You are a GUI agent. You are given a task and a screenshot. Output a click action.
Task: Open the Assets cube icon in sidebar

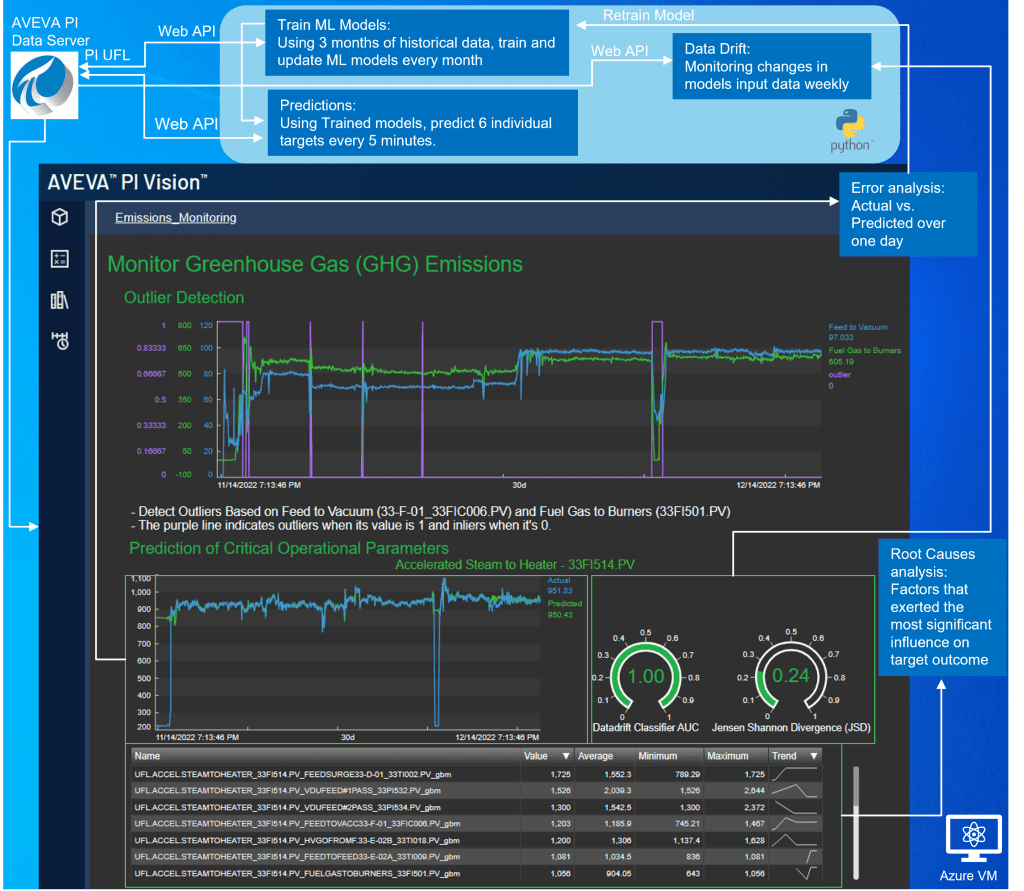tap(60, 218)
